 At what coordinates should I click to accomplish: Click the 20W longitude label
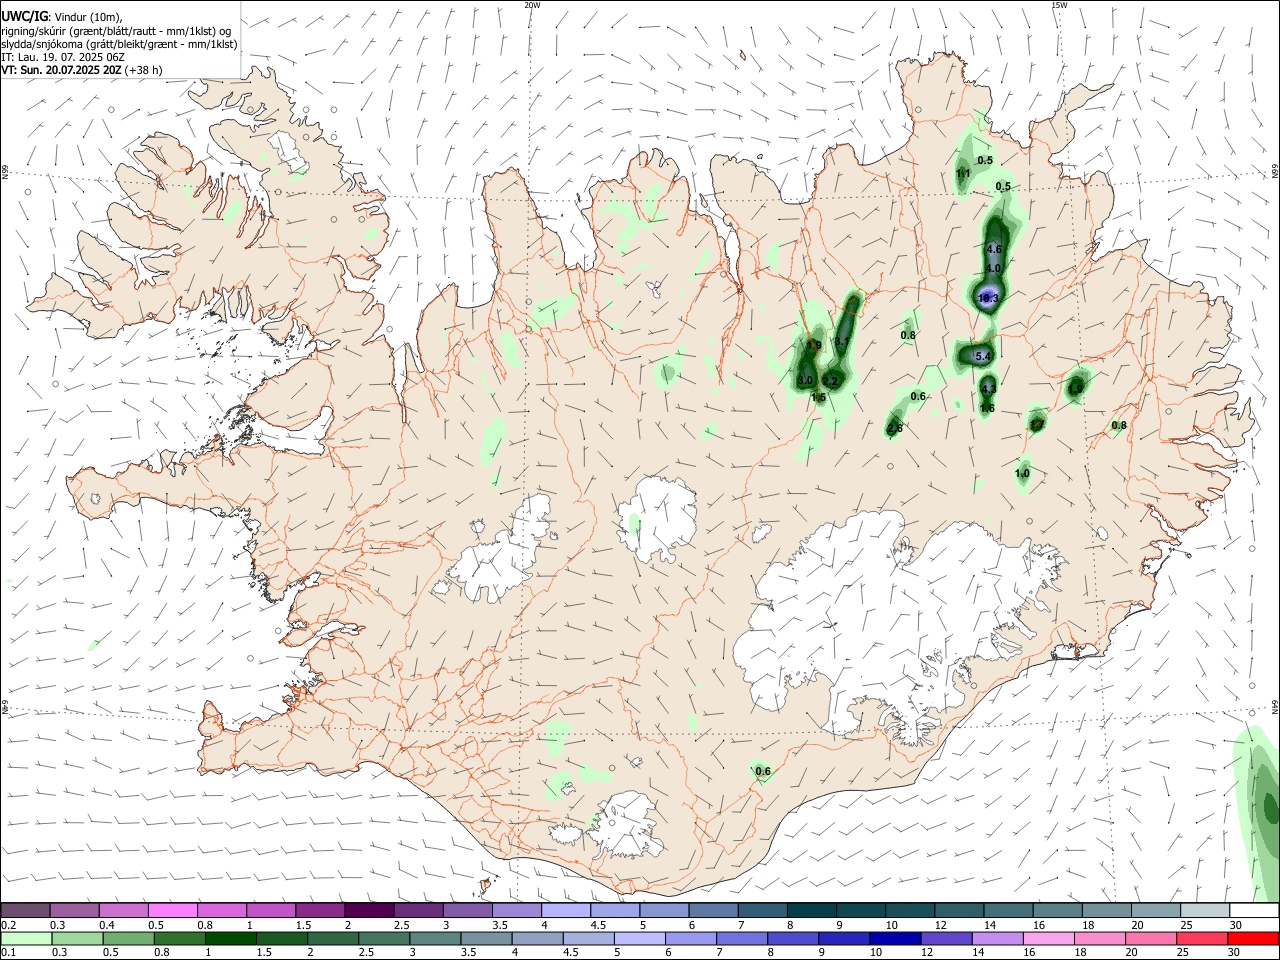(x=533, y=5)
